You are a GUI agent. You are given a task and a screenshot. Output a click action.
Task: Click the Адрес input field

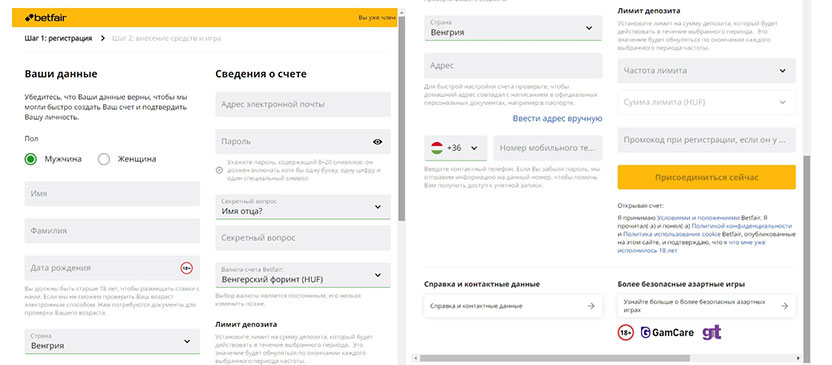(513, 66)
